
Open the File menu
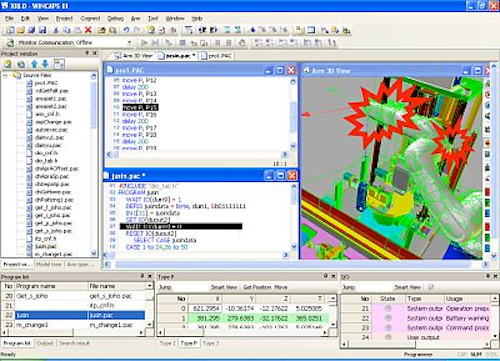point(9,18)
